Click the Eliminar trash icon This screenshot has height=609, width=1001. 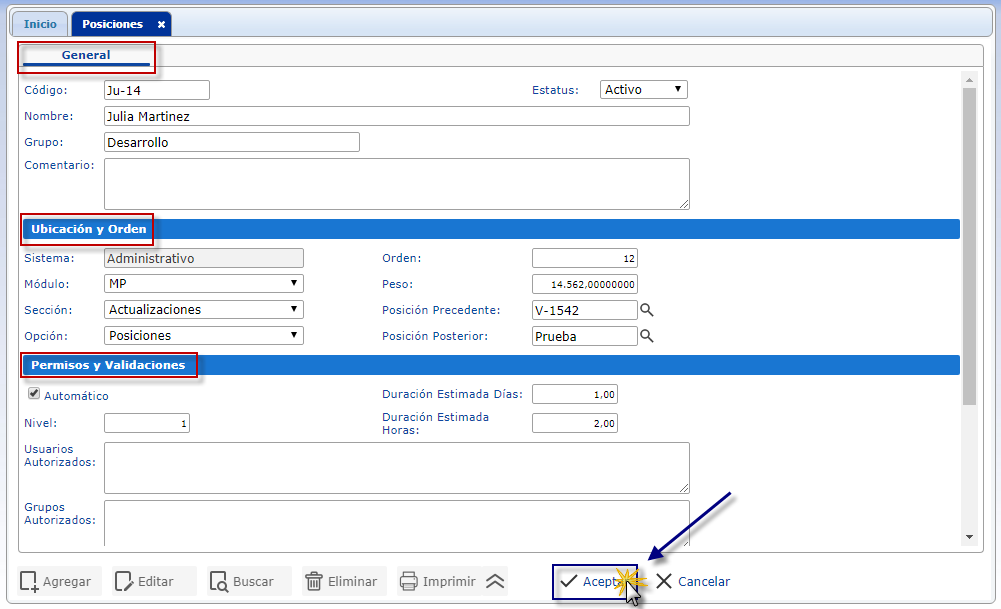tap(314, 582)
